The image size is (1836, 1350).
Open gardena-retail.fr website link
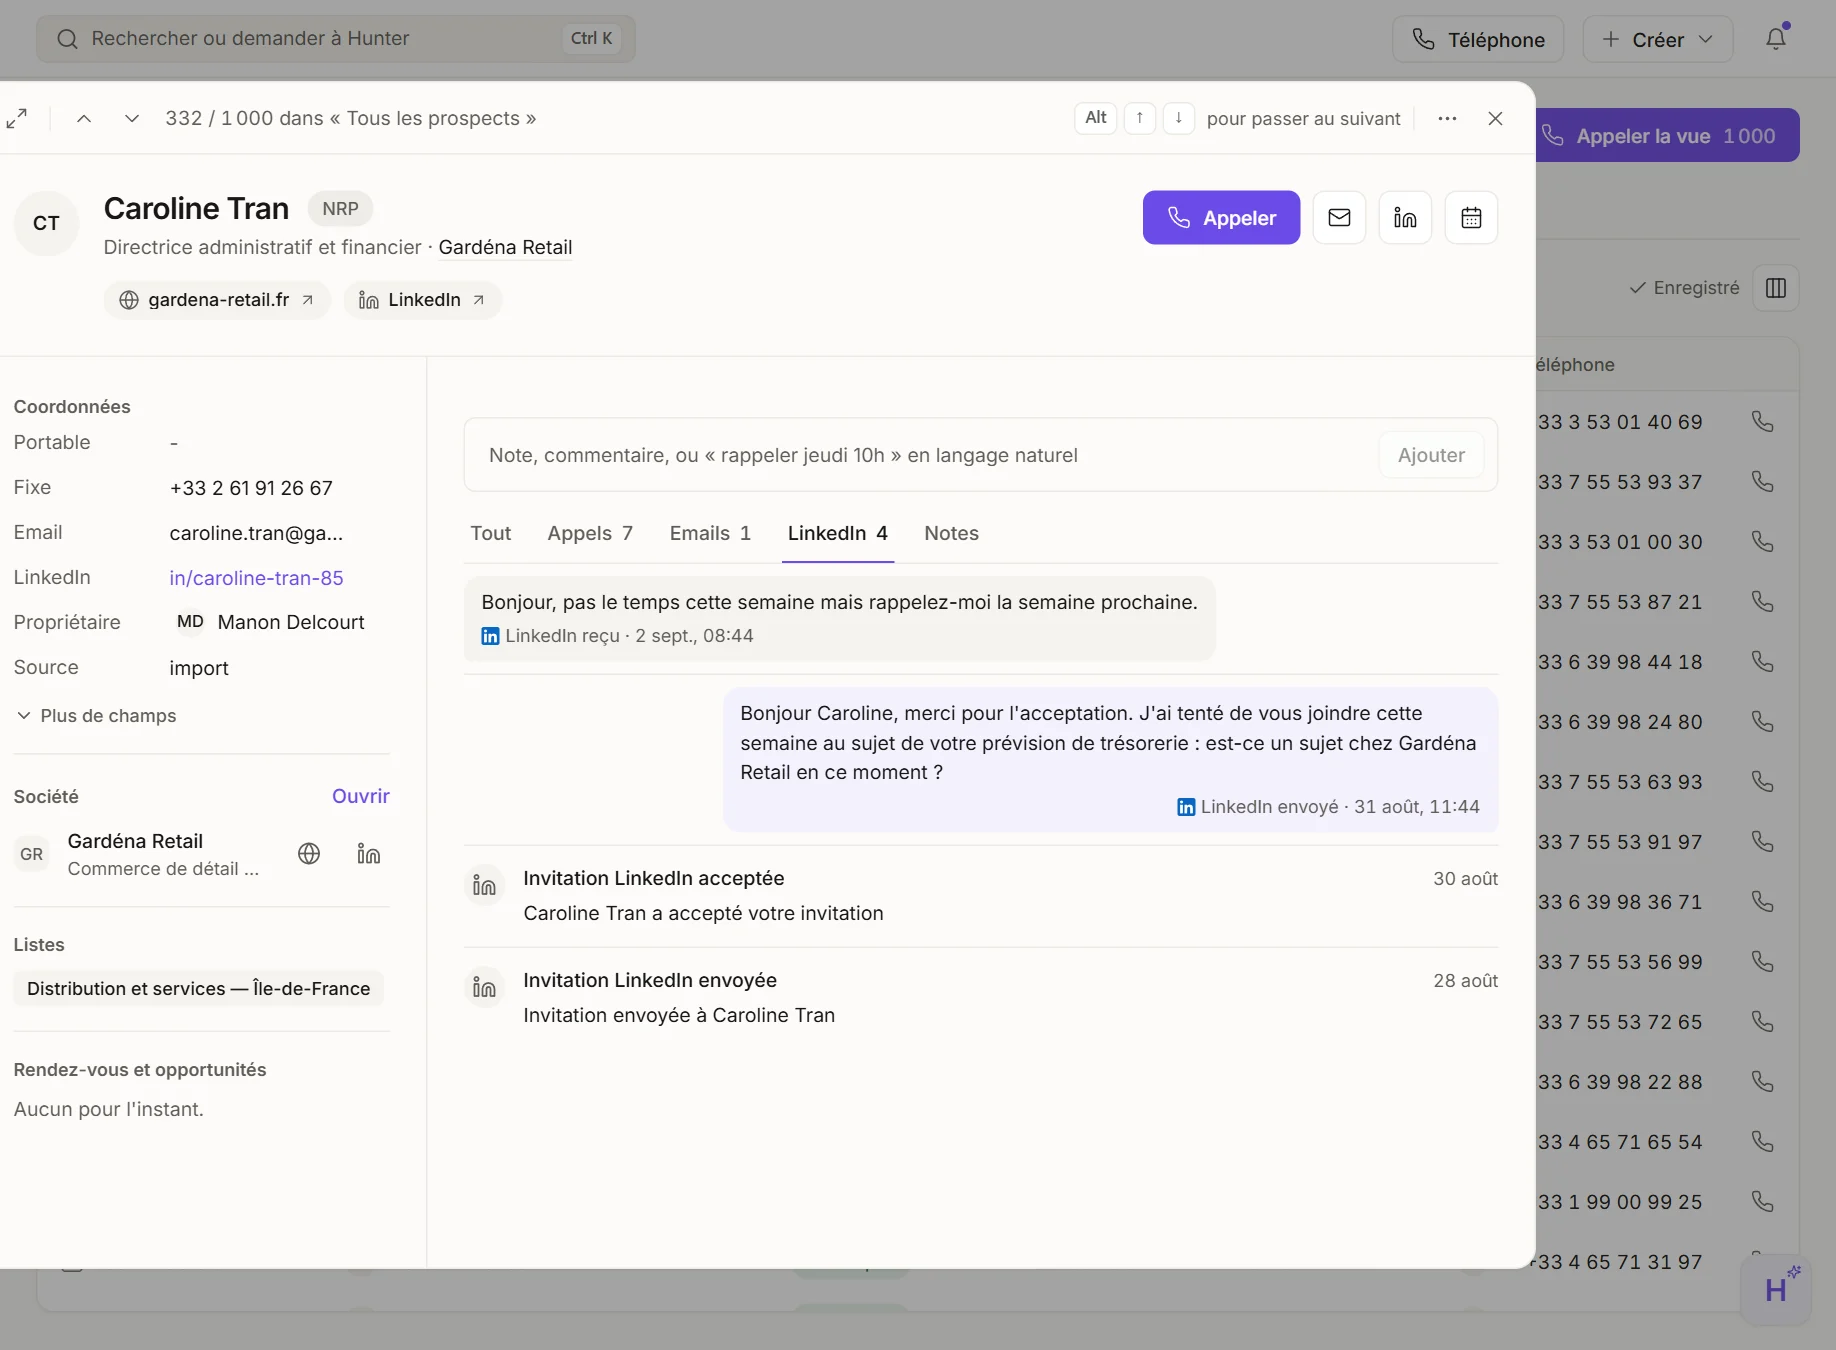click(x=217, y=300)
